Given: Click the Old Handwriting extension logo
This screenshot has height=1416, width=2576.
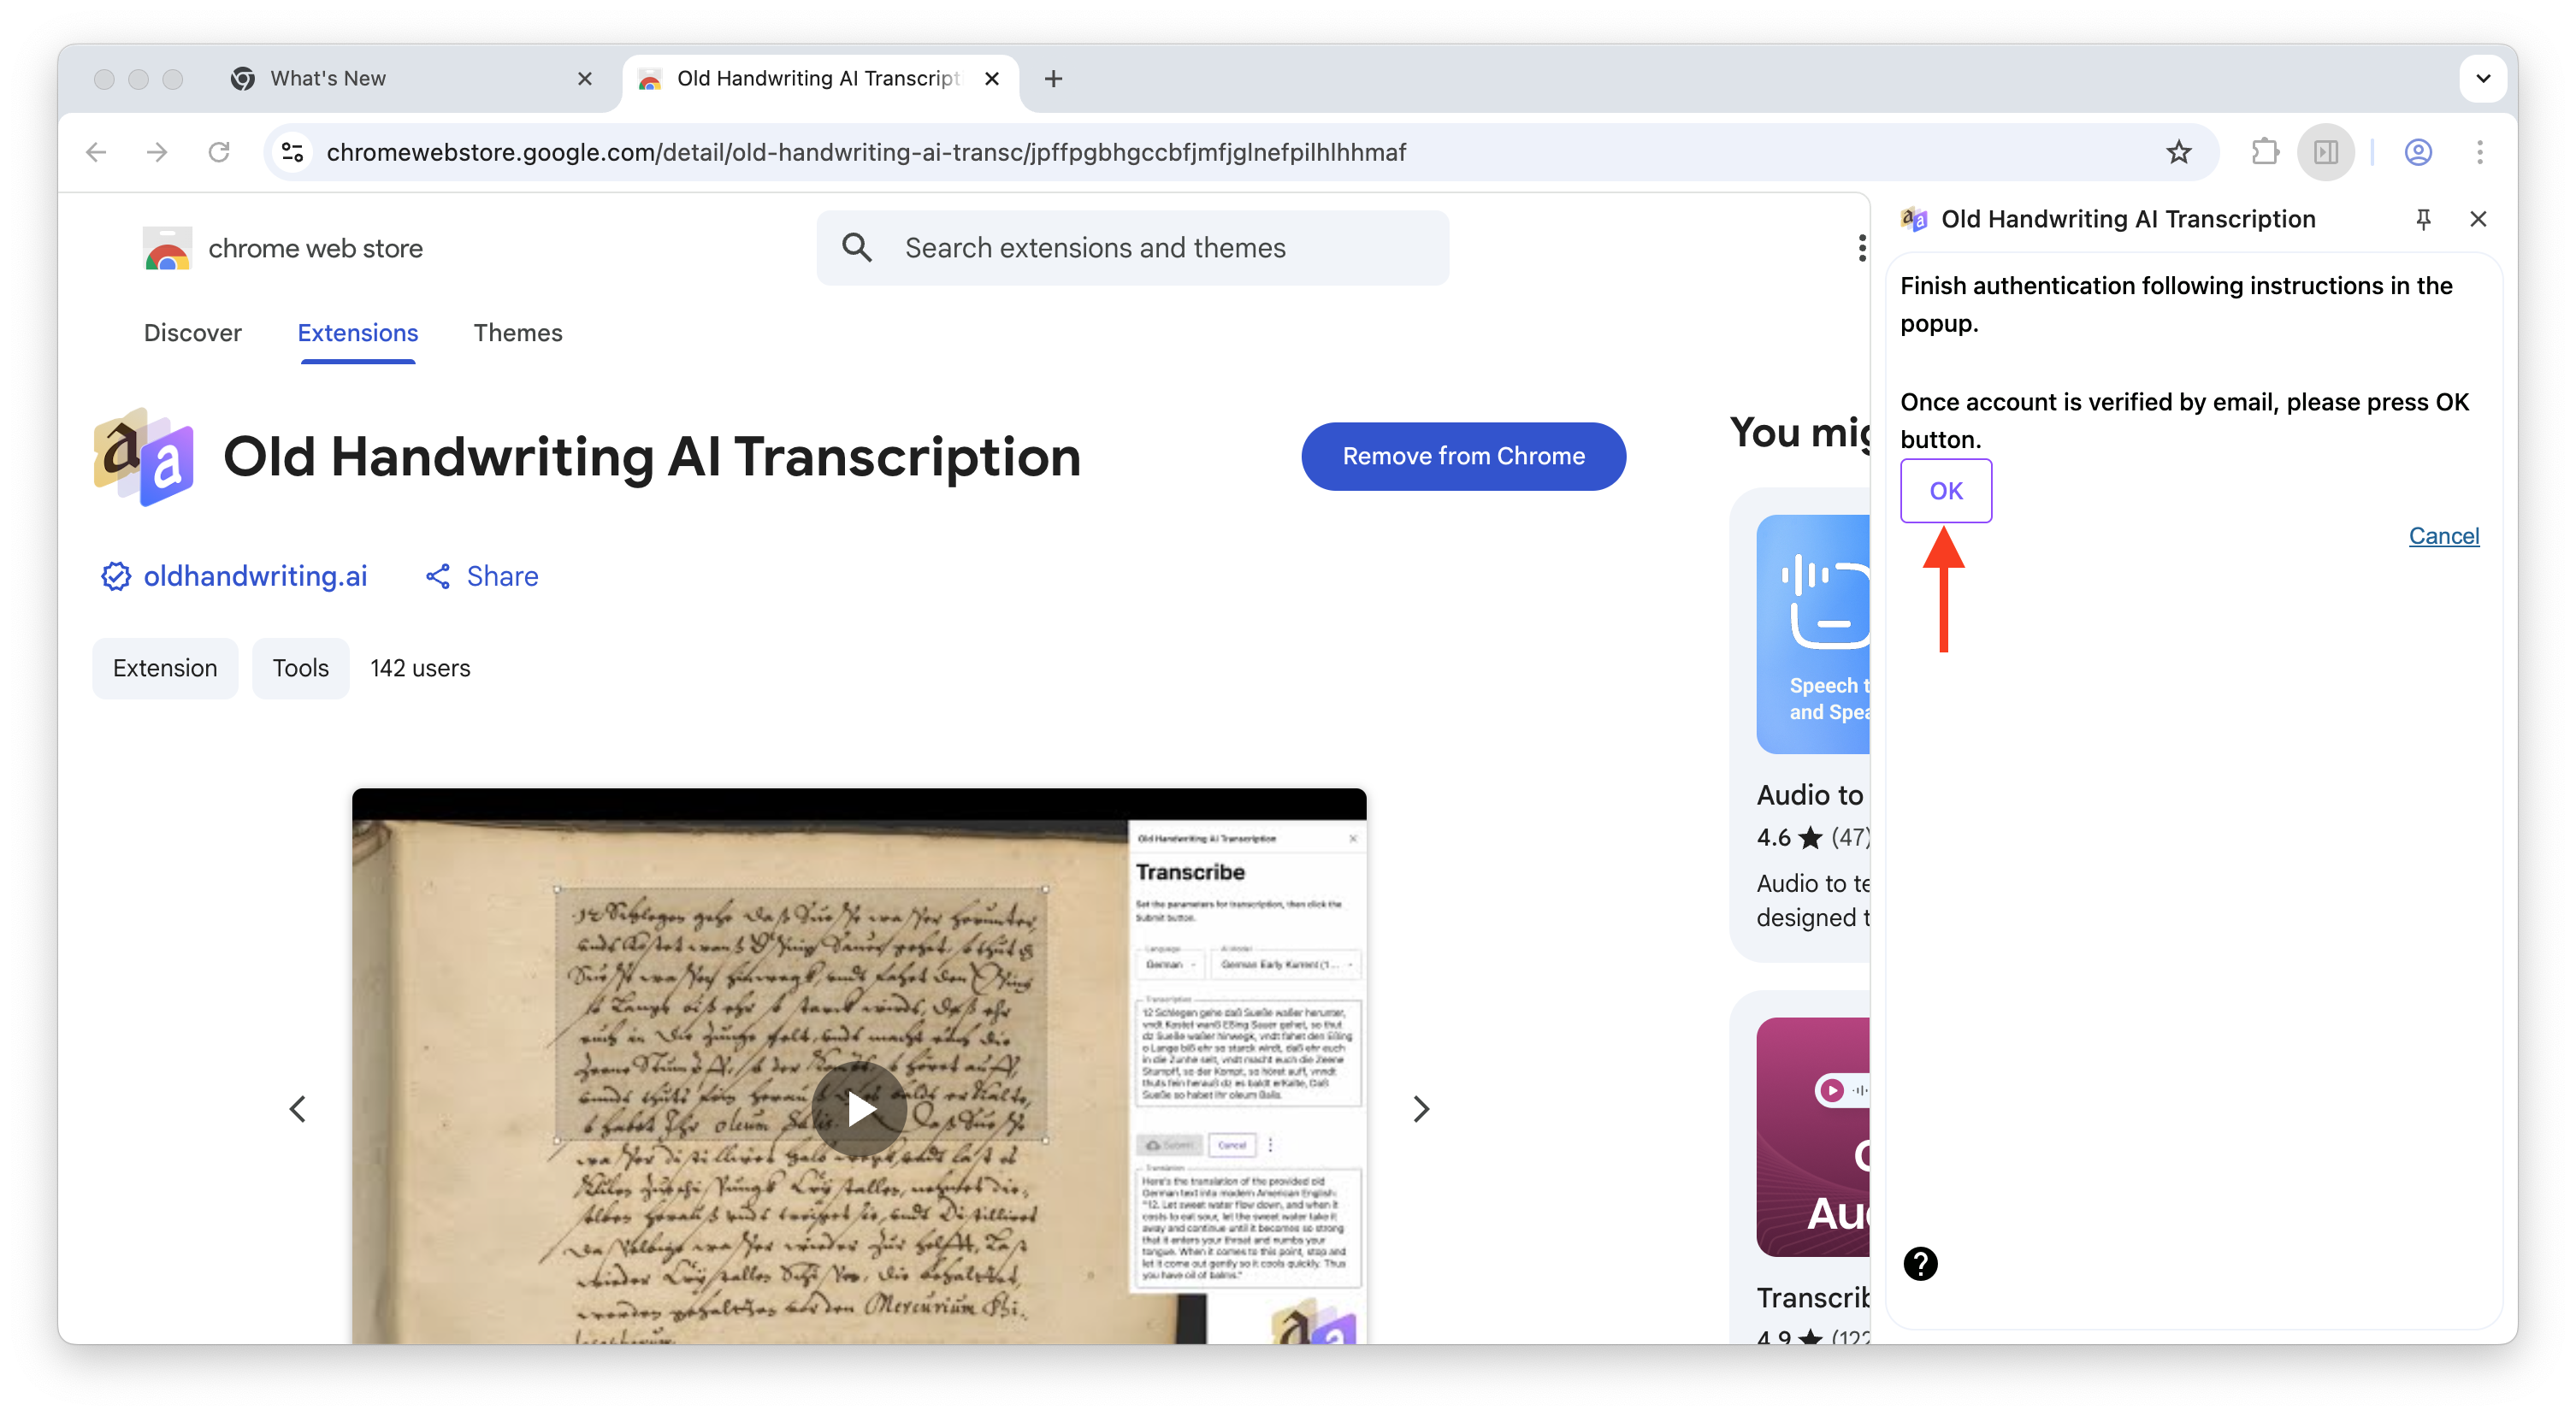Looking at the screenshot, I should click(143, 456).
